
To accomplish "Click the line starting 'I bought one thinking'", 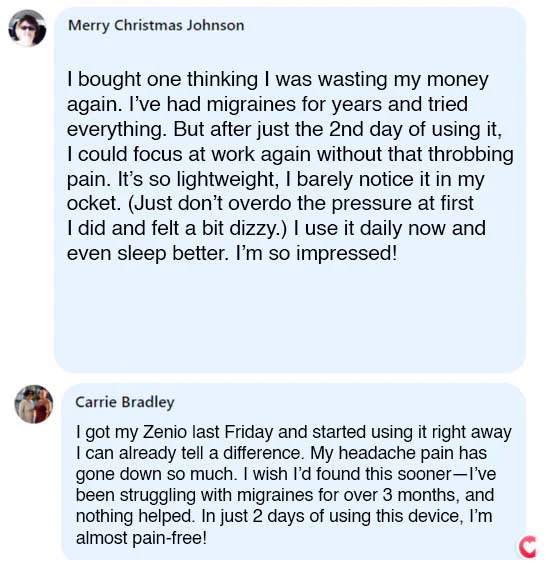I will point(278,80).
